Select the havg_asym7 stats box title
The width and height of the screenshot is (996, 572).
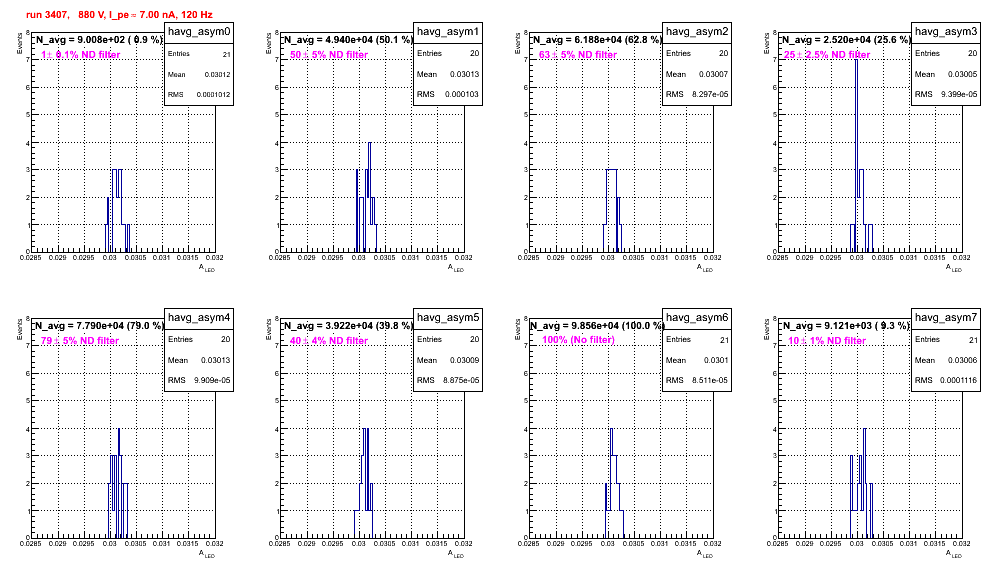pyautogui.click(x=946, y=318)
